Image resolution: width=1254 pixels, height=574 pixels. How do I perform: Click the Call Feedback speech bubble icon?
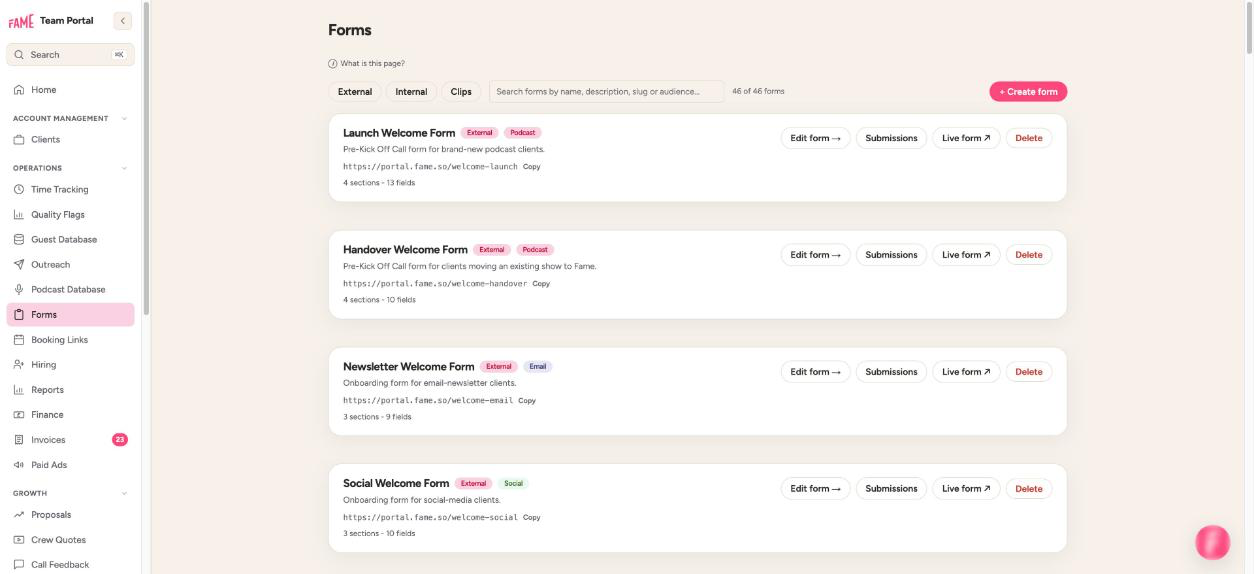(x=18, y=565)
